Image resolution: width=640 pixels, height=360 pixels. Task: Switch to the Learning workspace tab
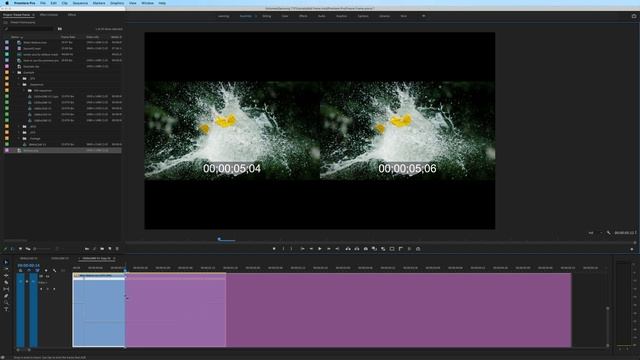223,16
